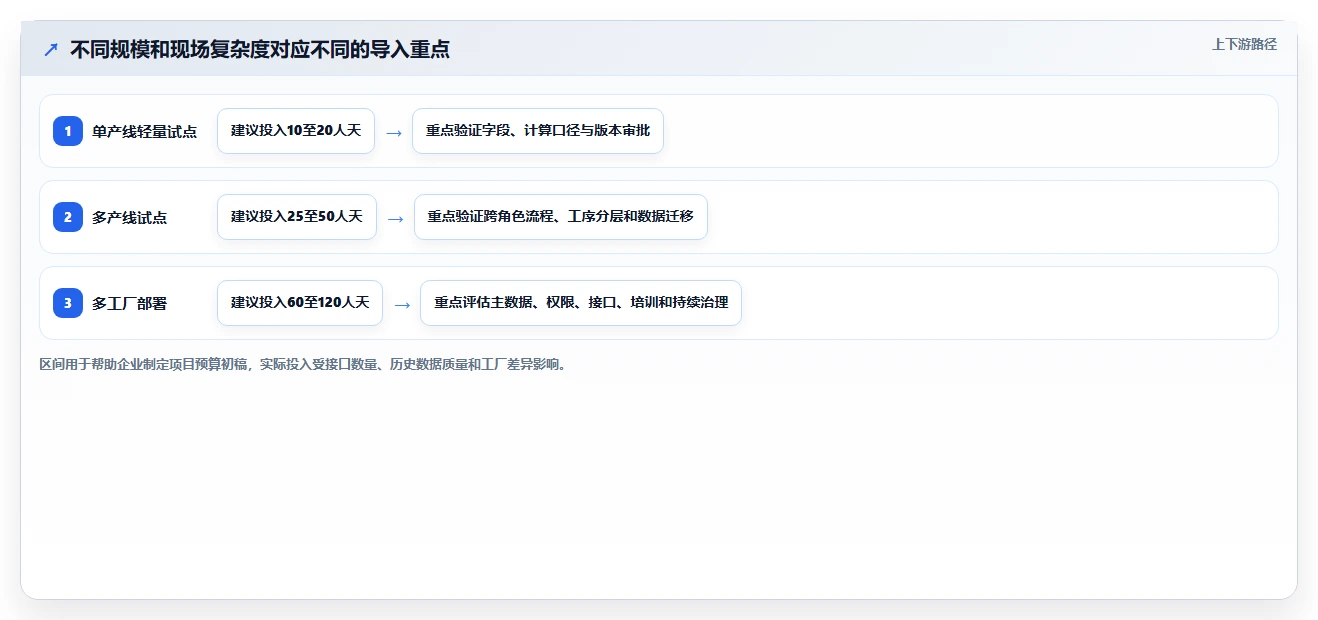
Task: Select the 单产线轻量试点 row label
Action: coord(145,131)
